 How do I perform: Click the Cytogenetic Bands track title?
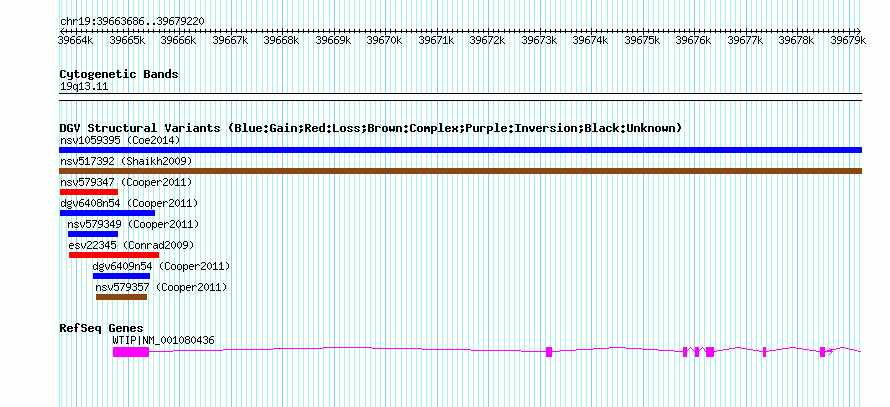[119, 74]
